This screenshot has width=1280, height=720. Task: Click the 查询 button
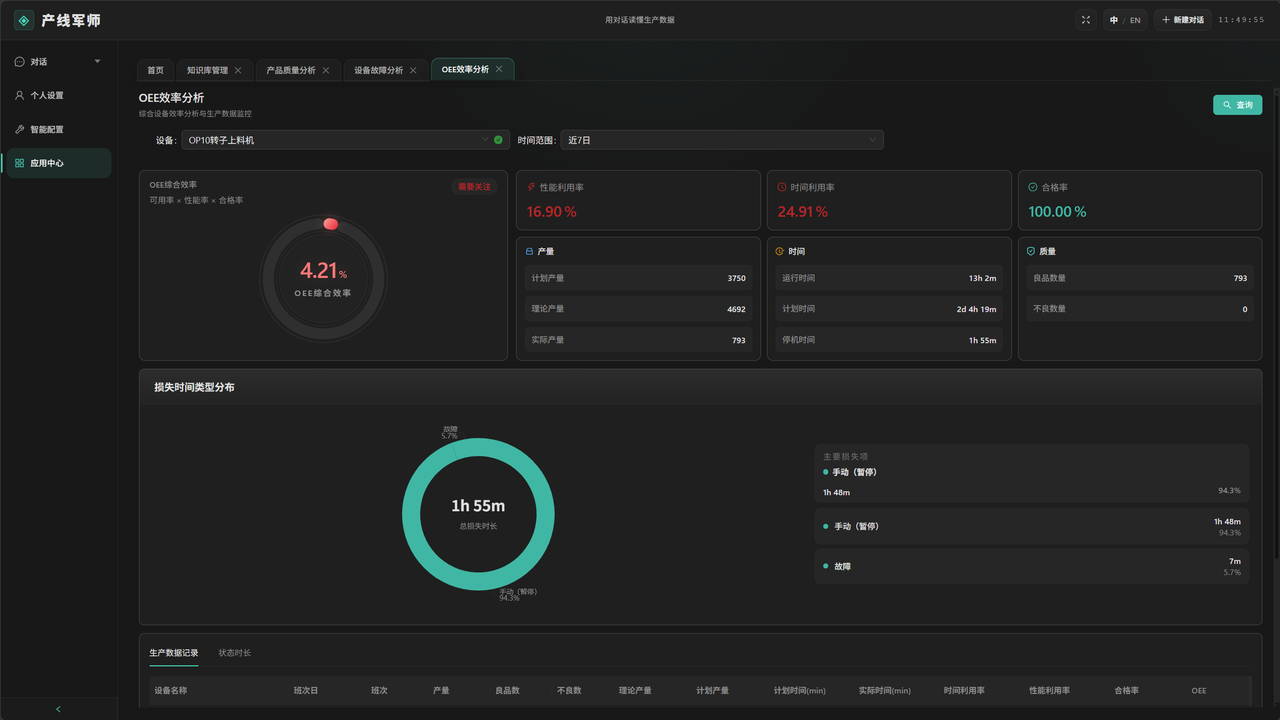1238,105
